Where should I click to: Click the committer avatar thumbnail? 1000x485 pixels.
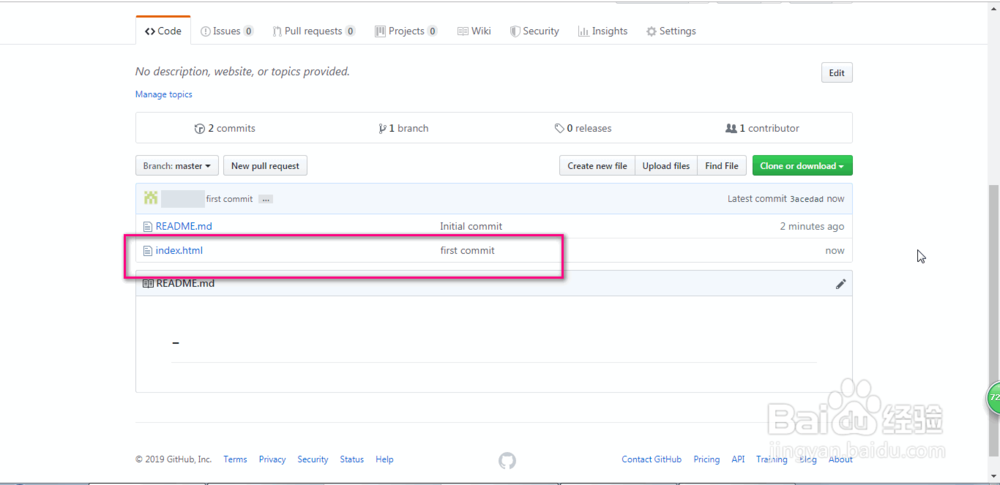pyautogui.click(x=151, y=199)
